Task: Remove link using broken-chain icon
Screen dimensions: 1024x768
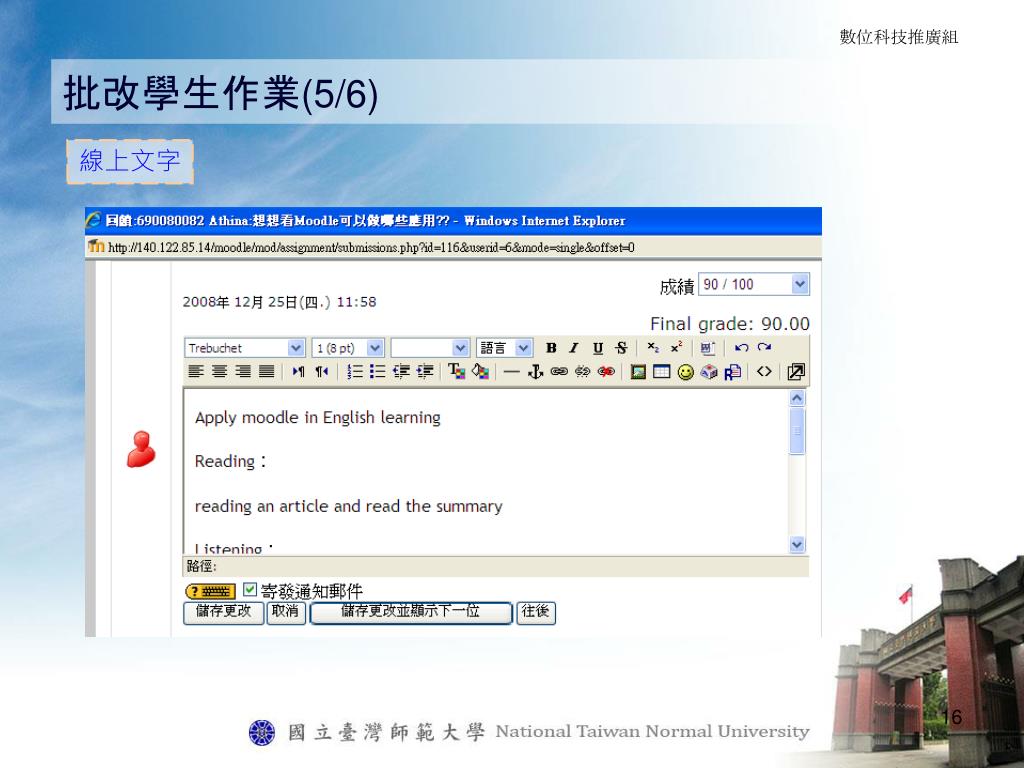Action: point(583,372)
